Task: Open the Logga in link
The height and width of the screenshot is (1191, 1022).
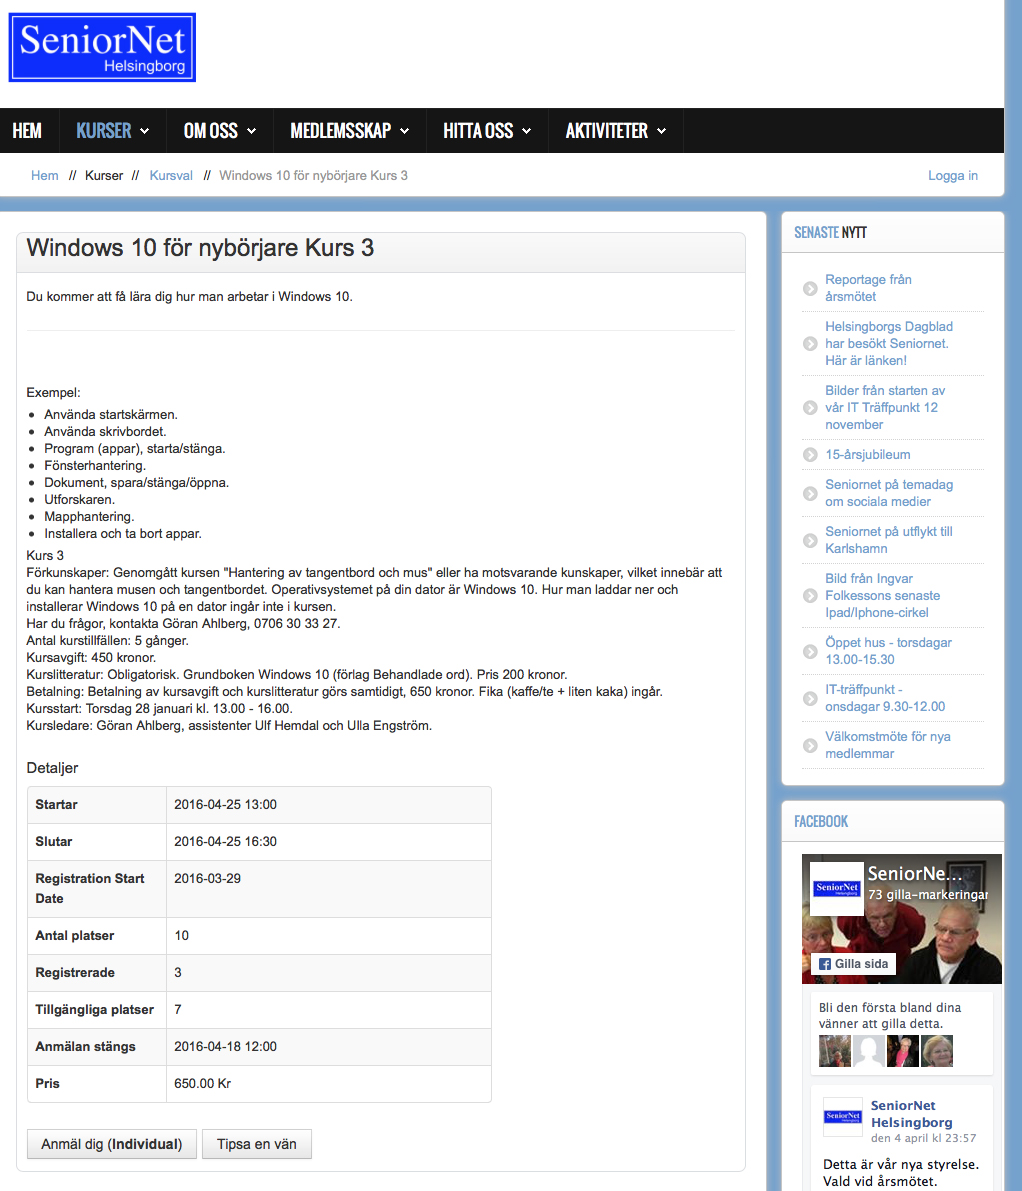Action: coord(953,175)
